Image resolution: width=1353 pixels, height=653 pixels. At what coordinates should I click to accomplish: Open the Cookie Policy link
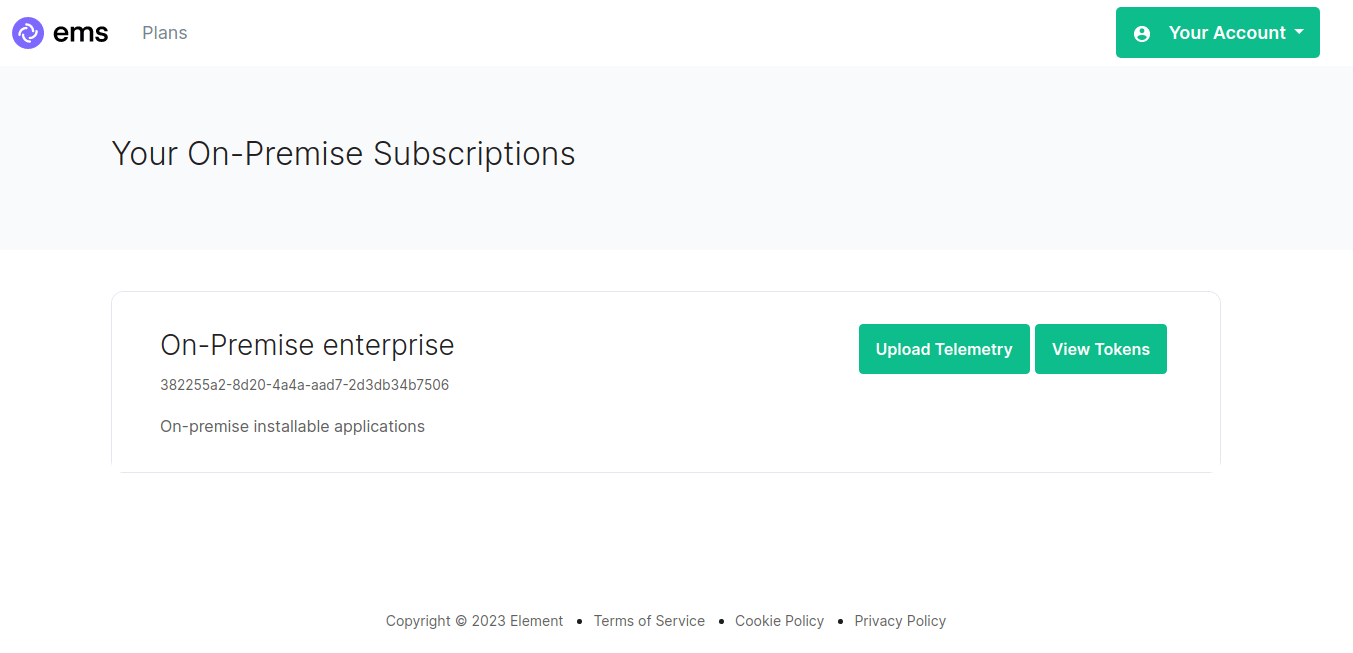coord(779,621)
